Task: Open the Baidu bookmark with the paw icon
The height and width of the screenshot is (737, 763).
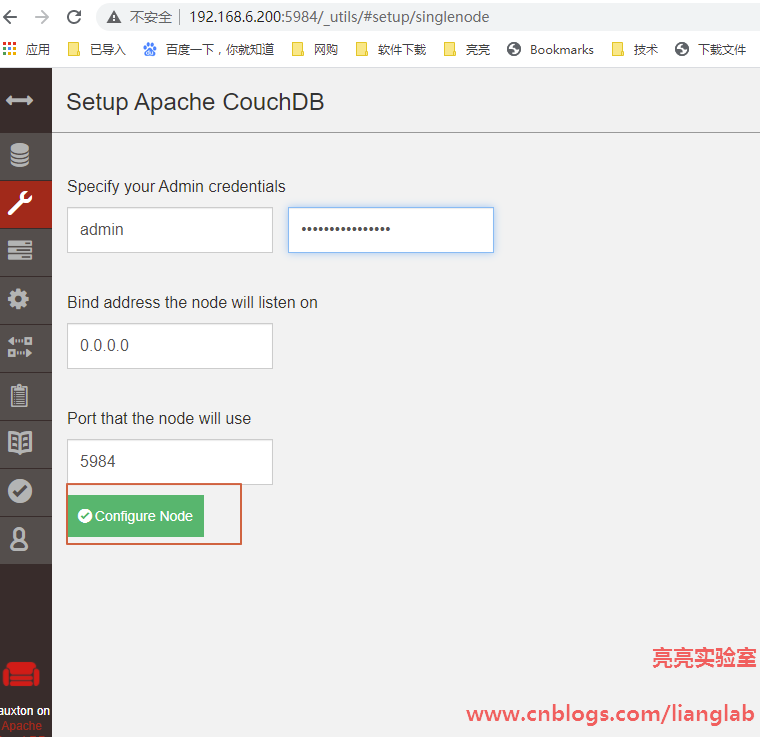Action: 208,49
